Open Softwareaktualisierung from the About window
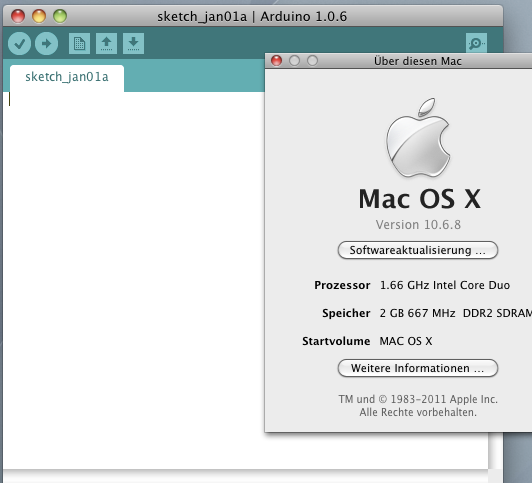 [x=418, y=250]
